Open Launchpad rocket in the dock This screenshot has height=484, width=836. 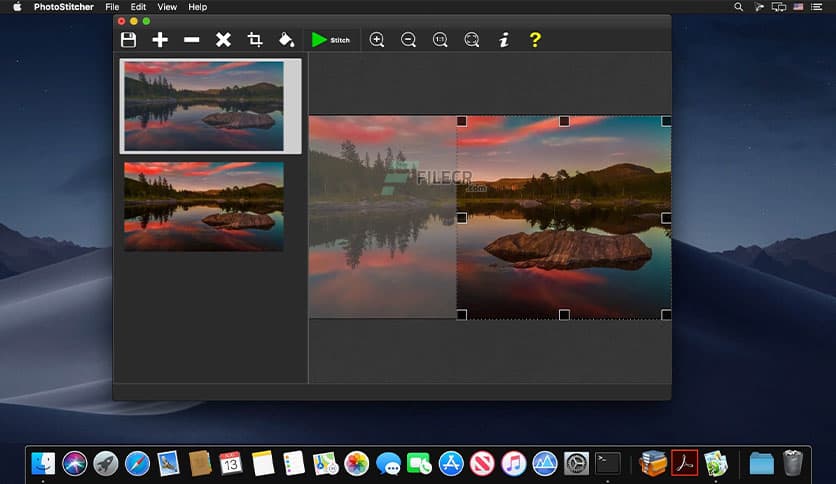(106, 463)
